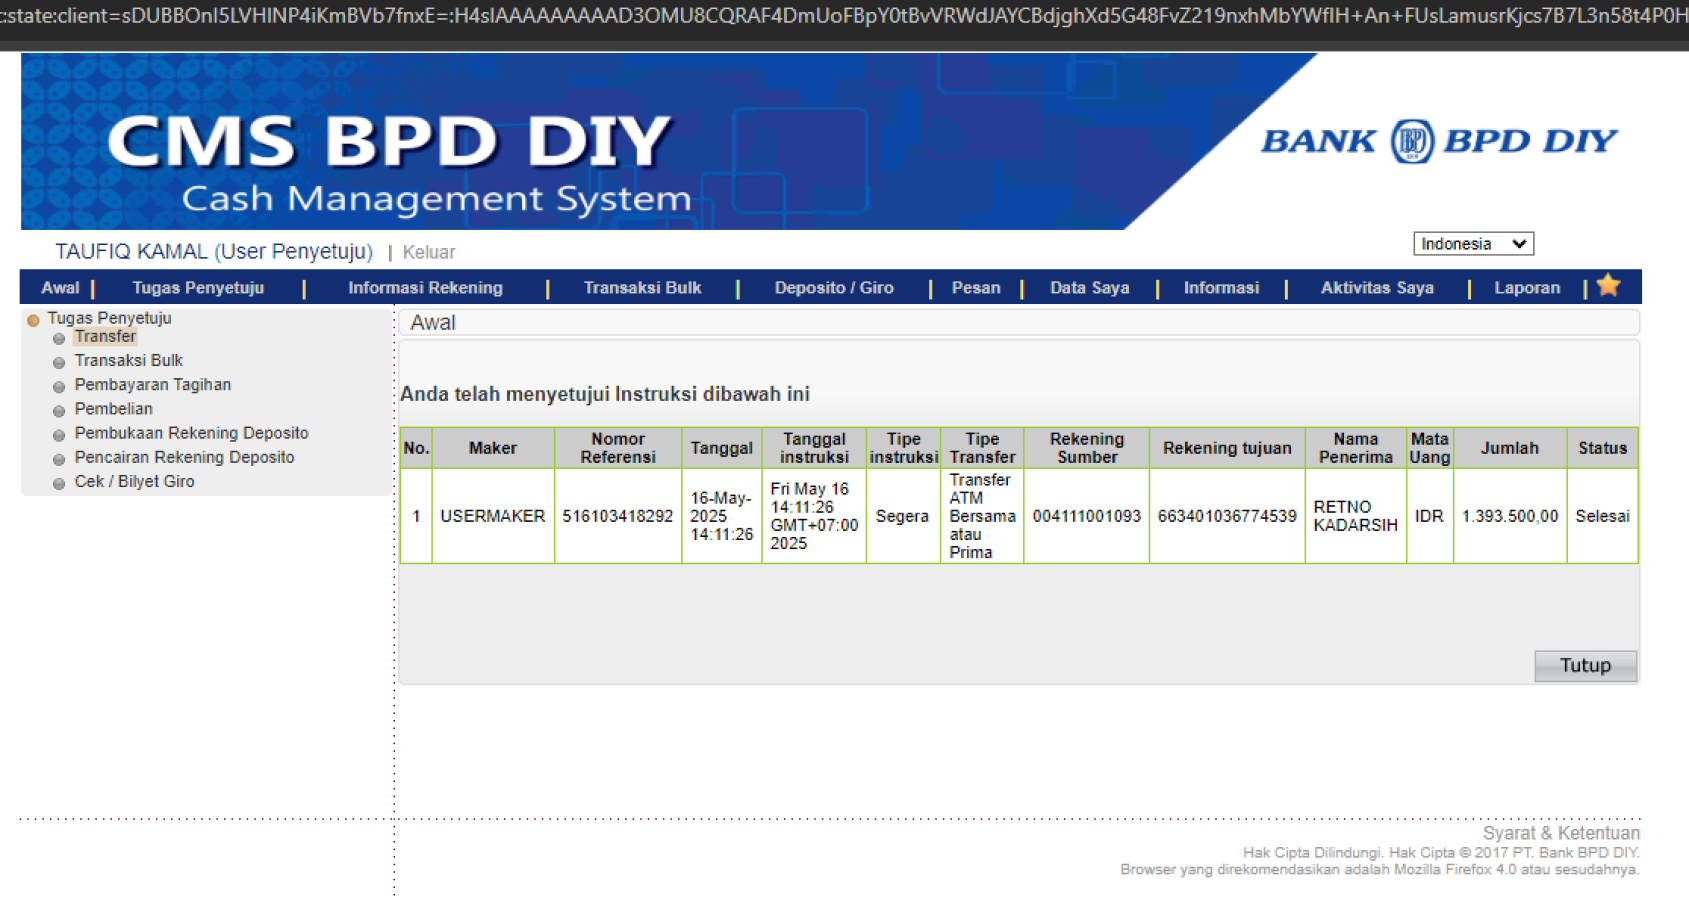
Task: Click the USERMAKER cell
Action: tap(493, 516)
